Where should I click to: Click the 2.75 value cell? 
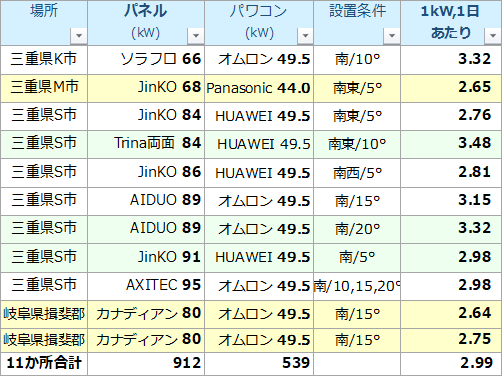click(x=451, y=340)
